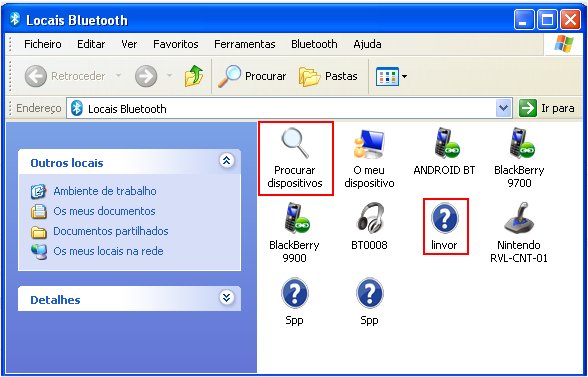Open the Bluetooth menu
588x377 pixels.
314,44
